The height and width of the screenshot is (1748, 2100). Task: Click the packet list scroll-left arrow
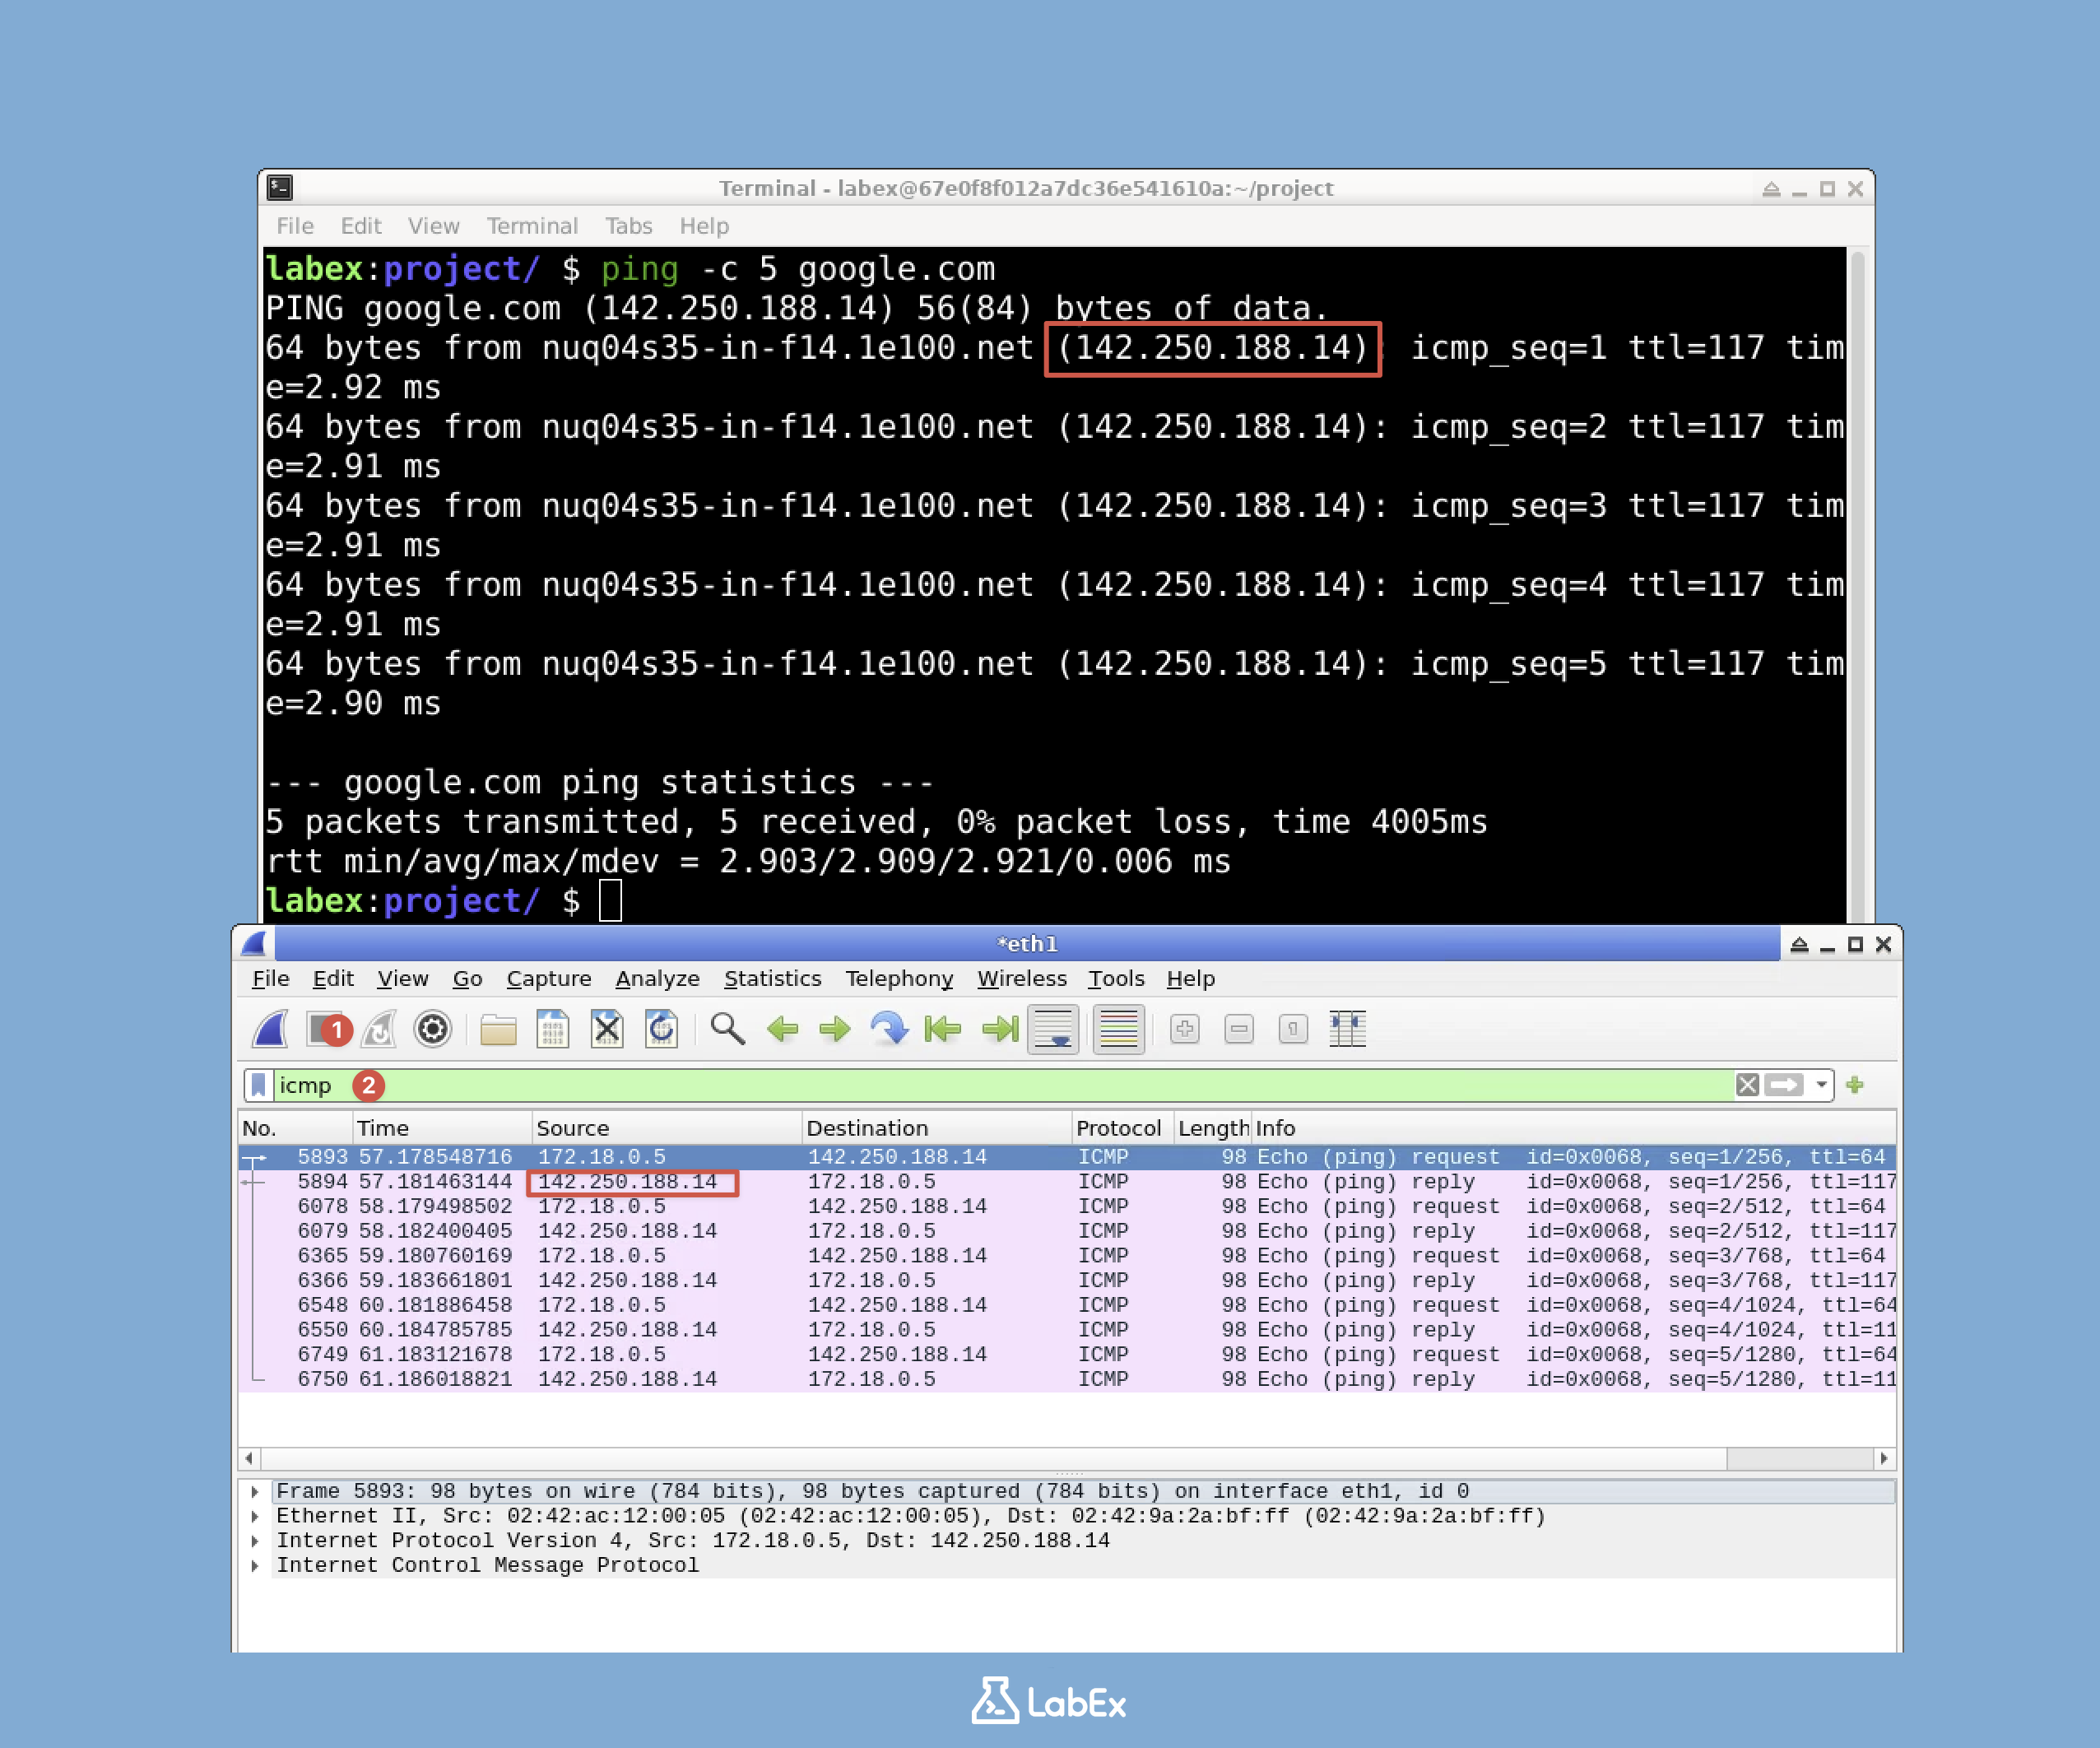[249, 1458]
